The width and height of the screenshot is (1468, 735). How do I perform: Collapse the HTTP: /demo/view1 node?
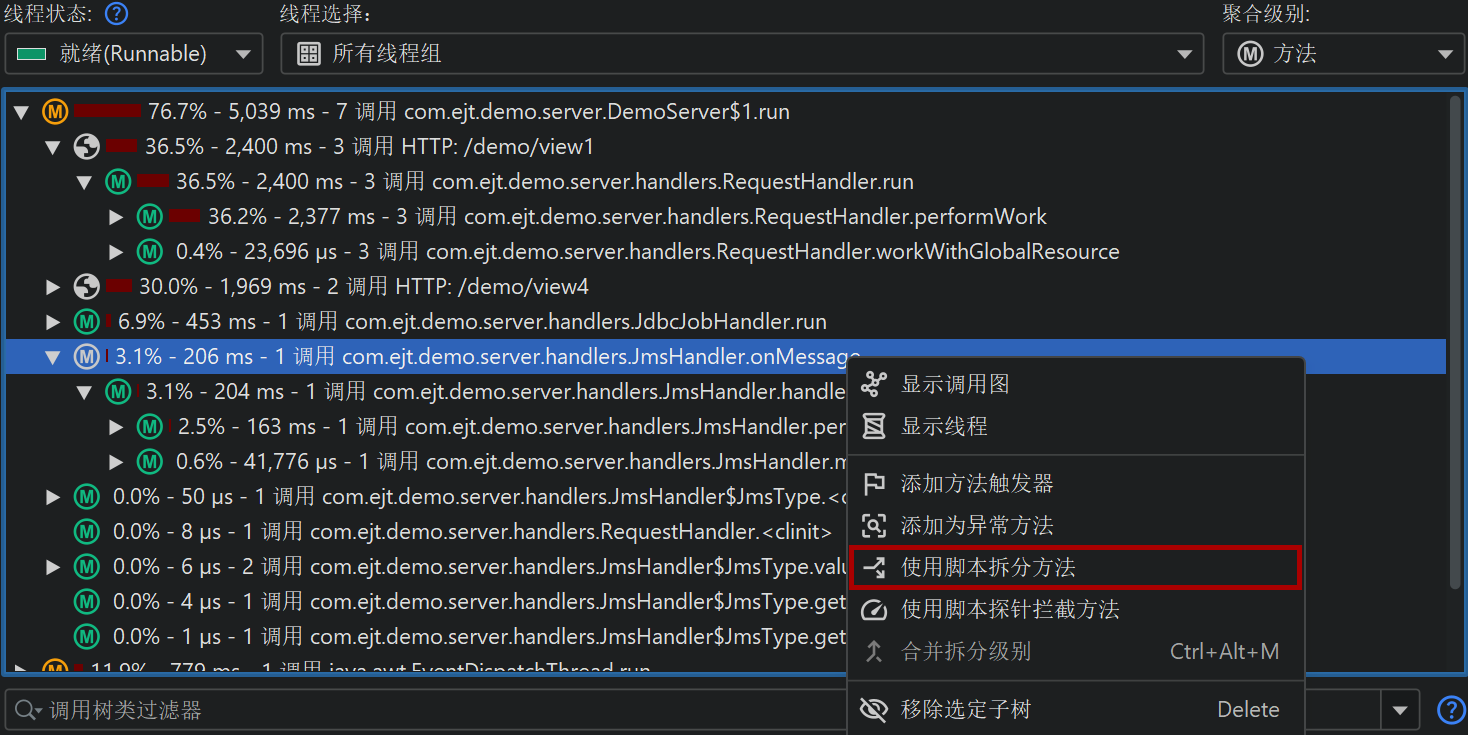(x=53, y=147)
